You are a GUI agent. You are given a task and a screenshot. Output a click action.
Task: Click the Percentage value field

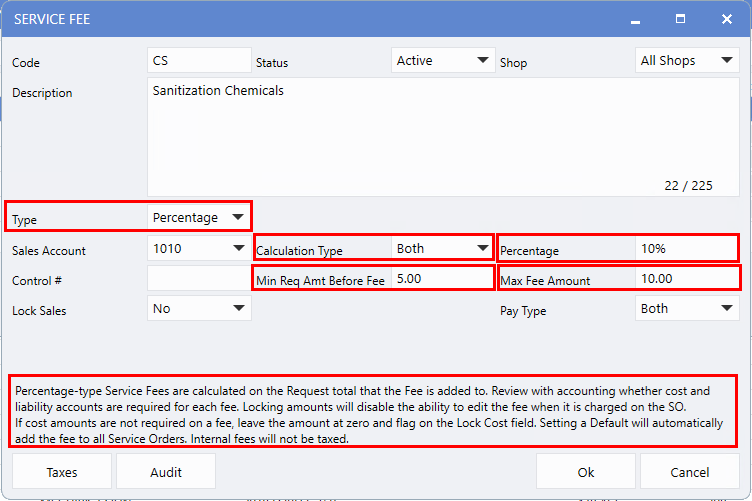coord(686,249)
